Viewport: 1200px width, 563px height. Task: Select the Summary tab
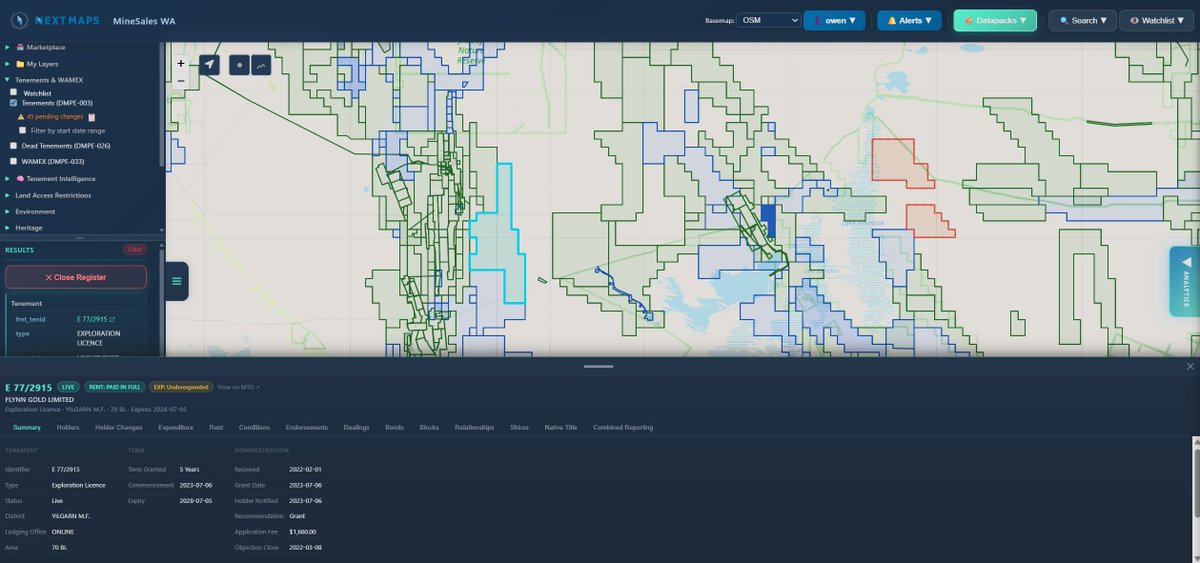pos(27,427)
